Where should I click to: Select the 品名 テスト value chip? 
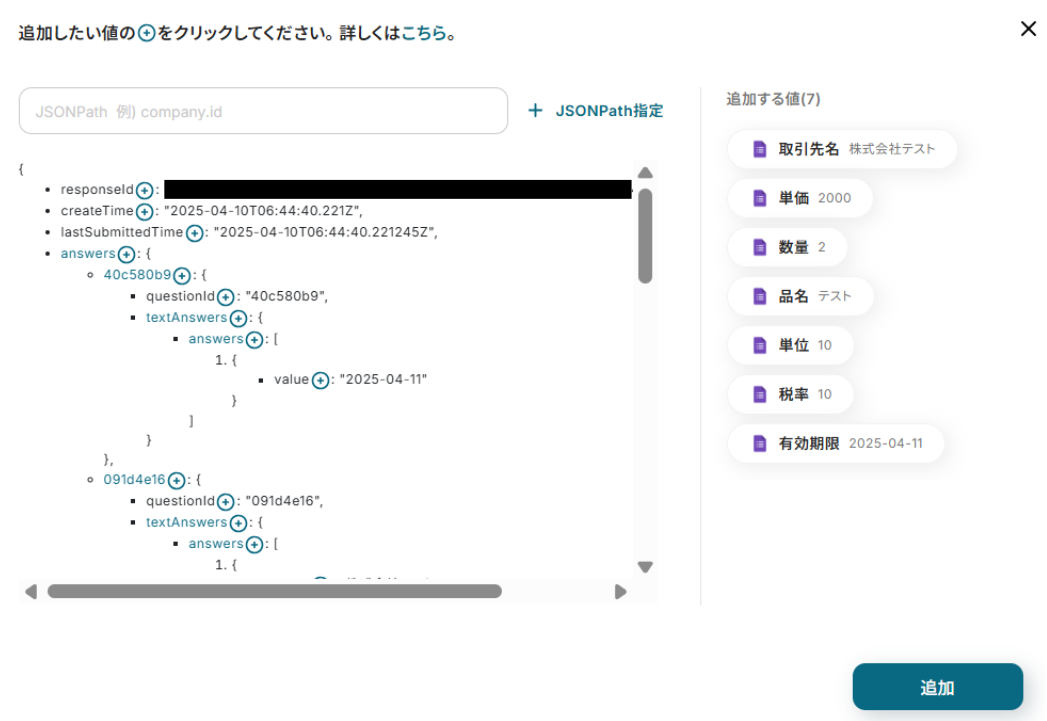[x=798, y=296]
